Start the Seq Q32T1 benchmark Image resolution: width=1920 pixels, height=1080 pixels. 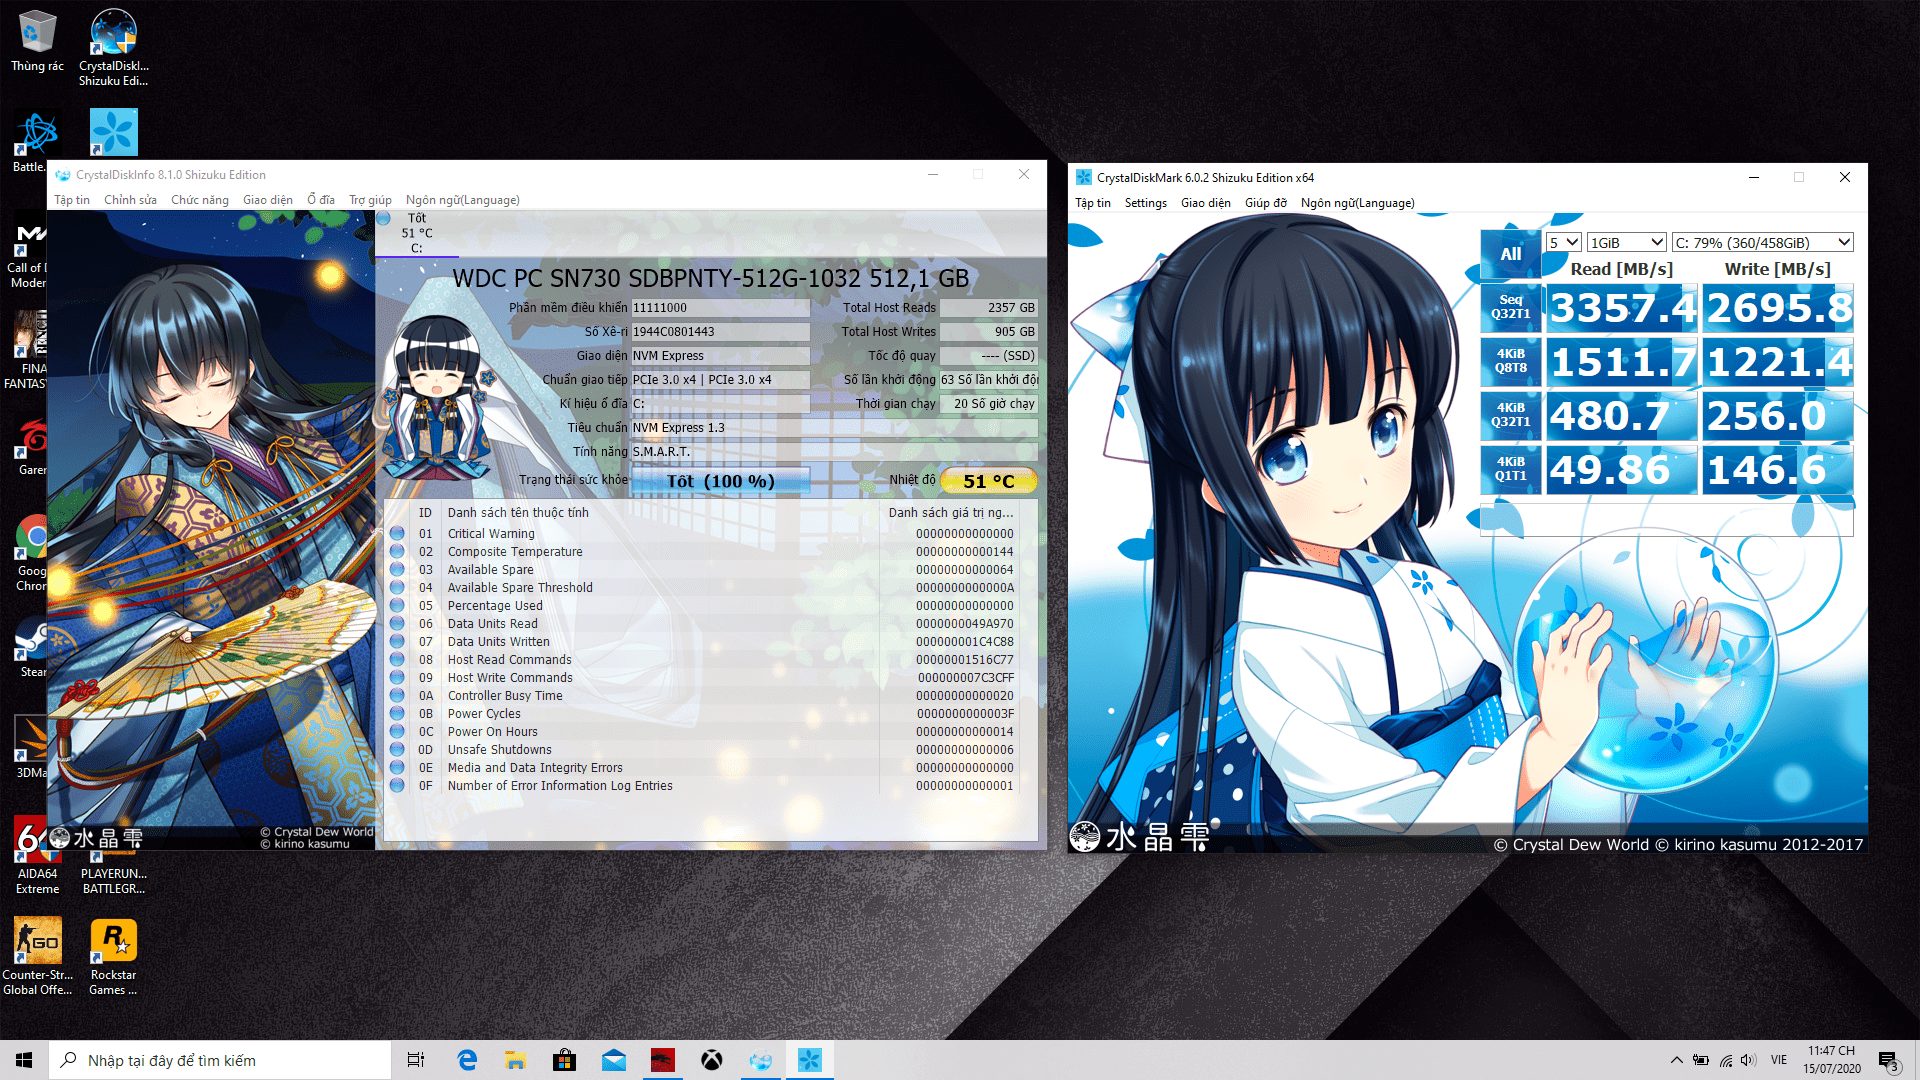(x=1510, y=307)
